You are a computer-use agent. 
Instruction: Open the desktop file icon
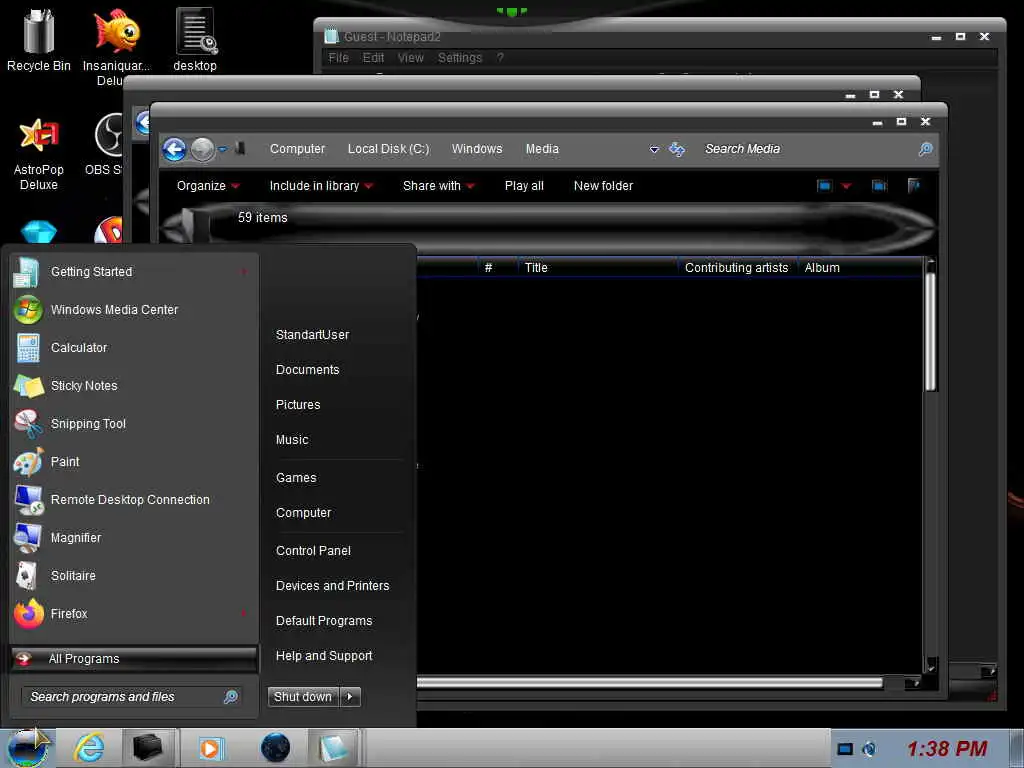click(195, 39)
